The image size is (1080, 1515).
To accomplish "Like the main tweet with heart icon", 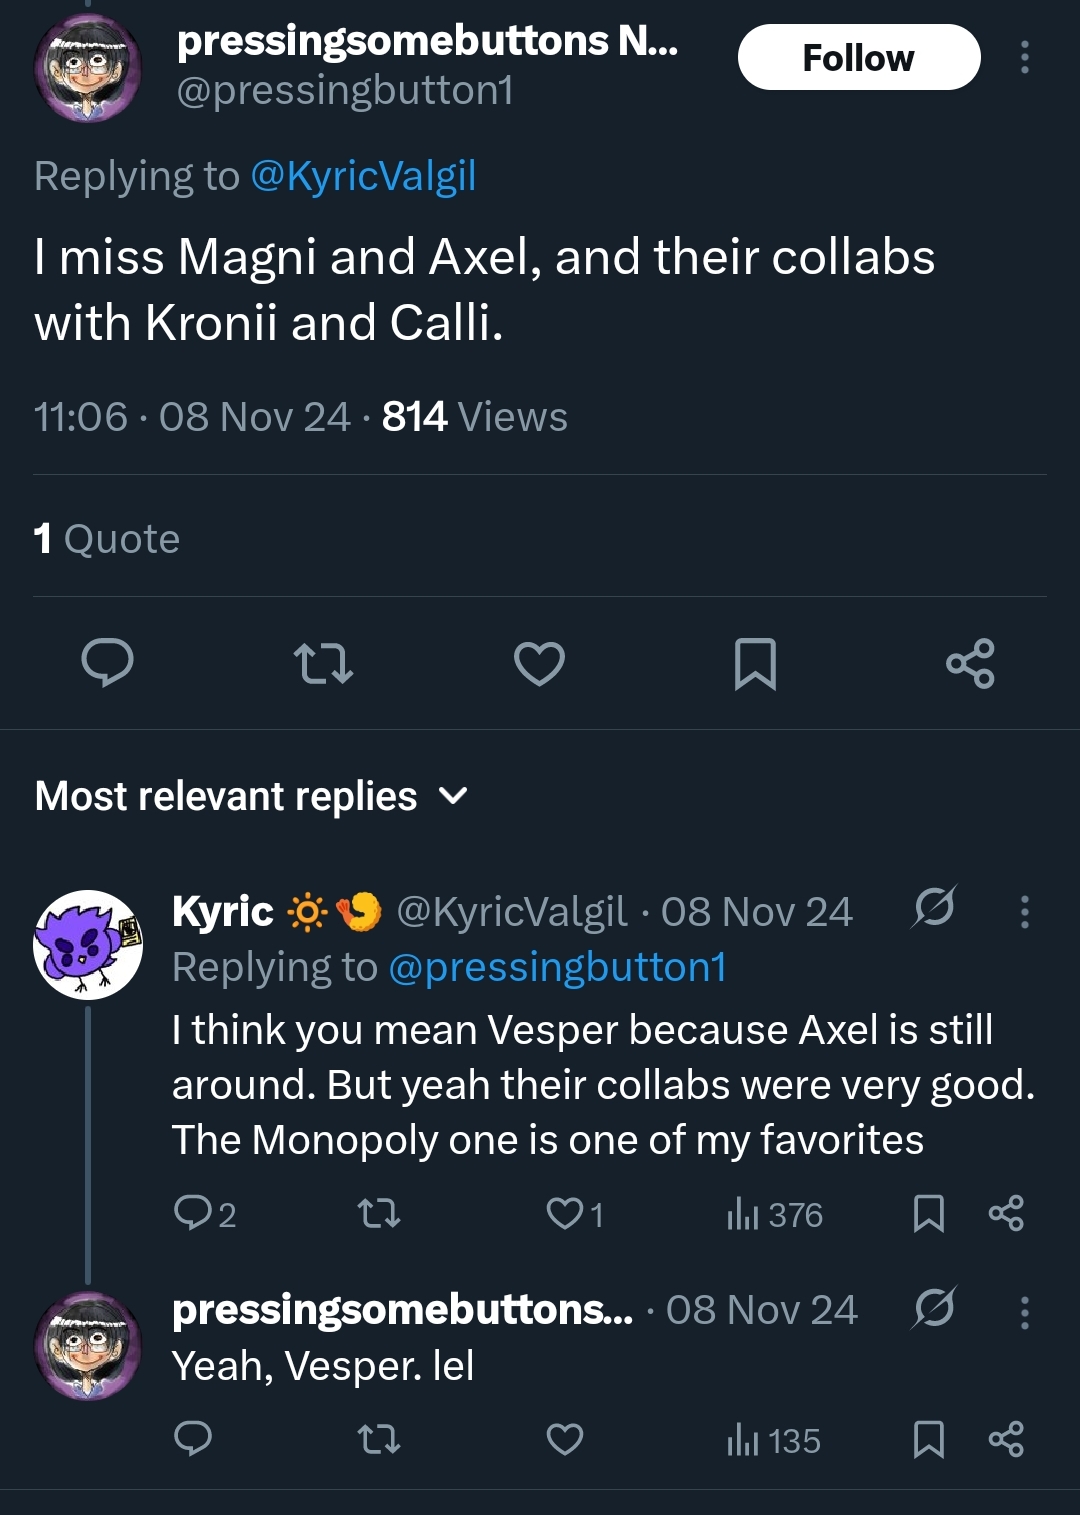I will pos(539,663).
